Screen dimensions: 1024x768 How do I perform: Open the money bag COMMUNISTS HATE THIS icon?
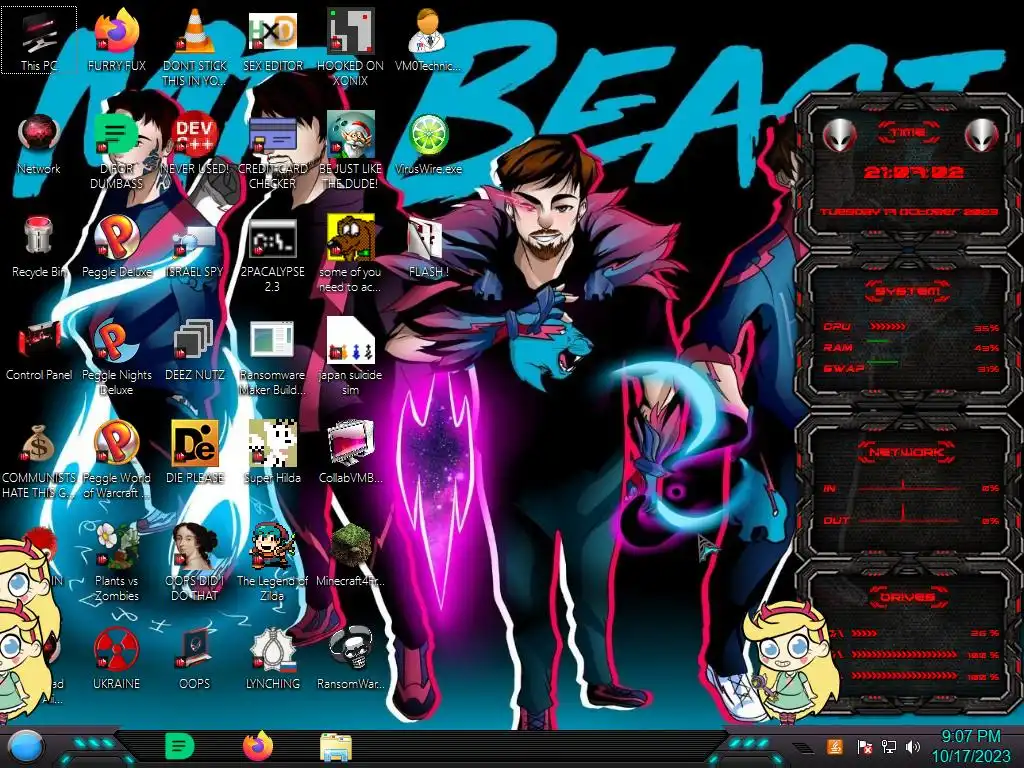39,460
